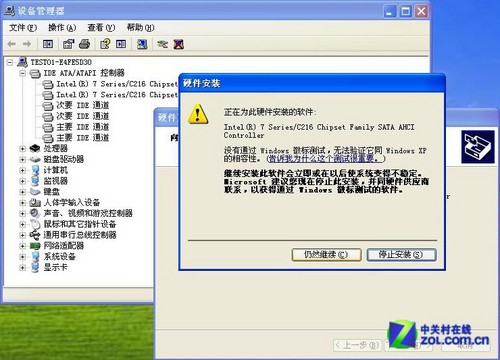The width and height of the screenshot is (500, 360).
Task: Click the red X uninstall toolbar icon
Action: pos(179,44)
